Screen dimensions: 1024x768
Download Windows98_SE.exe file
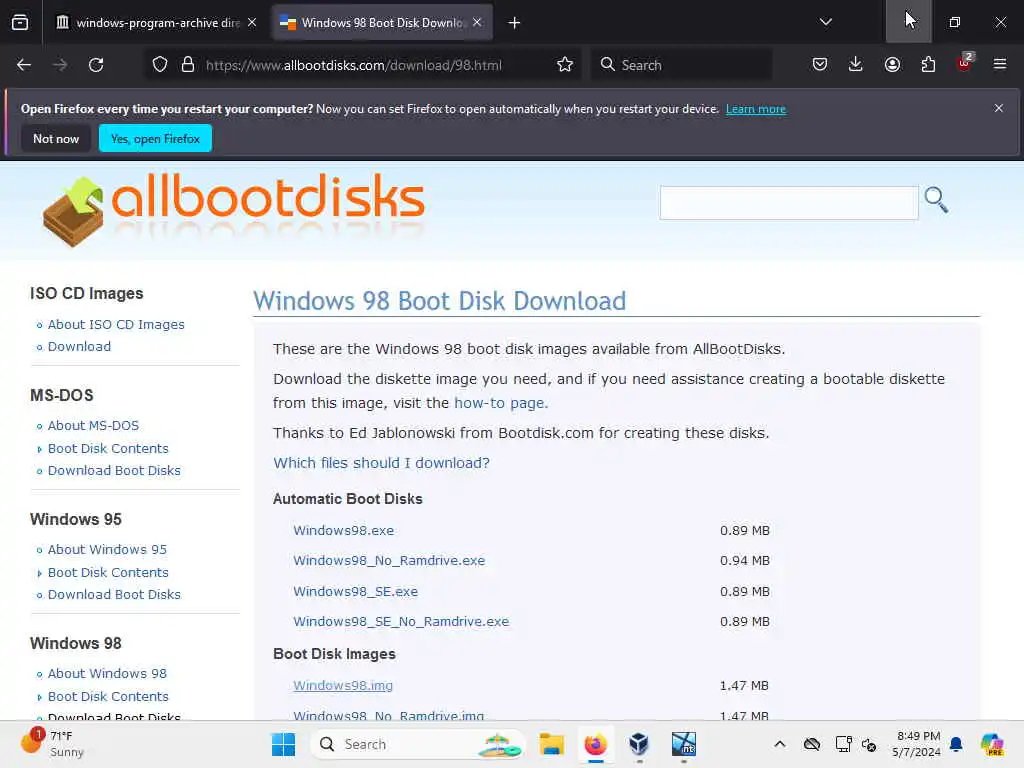tap(355, 592)
